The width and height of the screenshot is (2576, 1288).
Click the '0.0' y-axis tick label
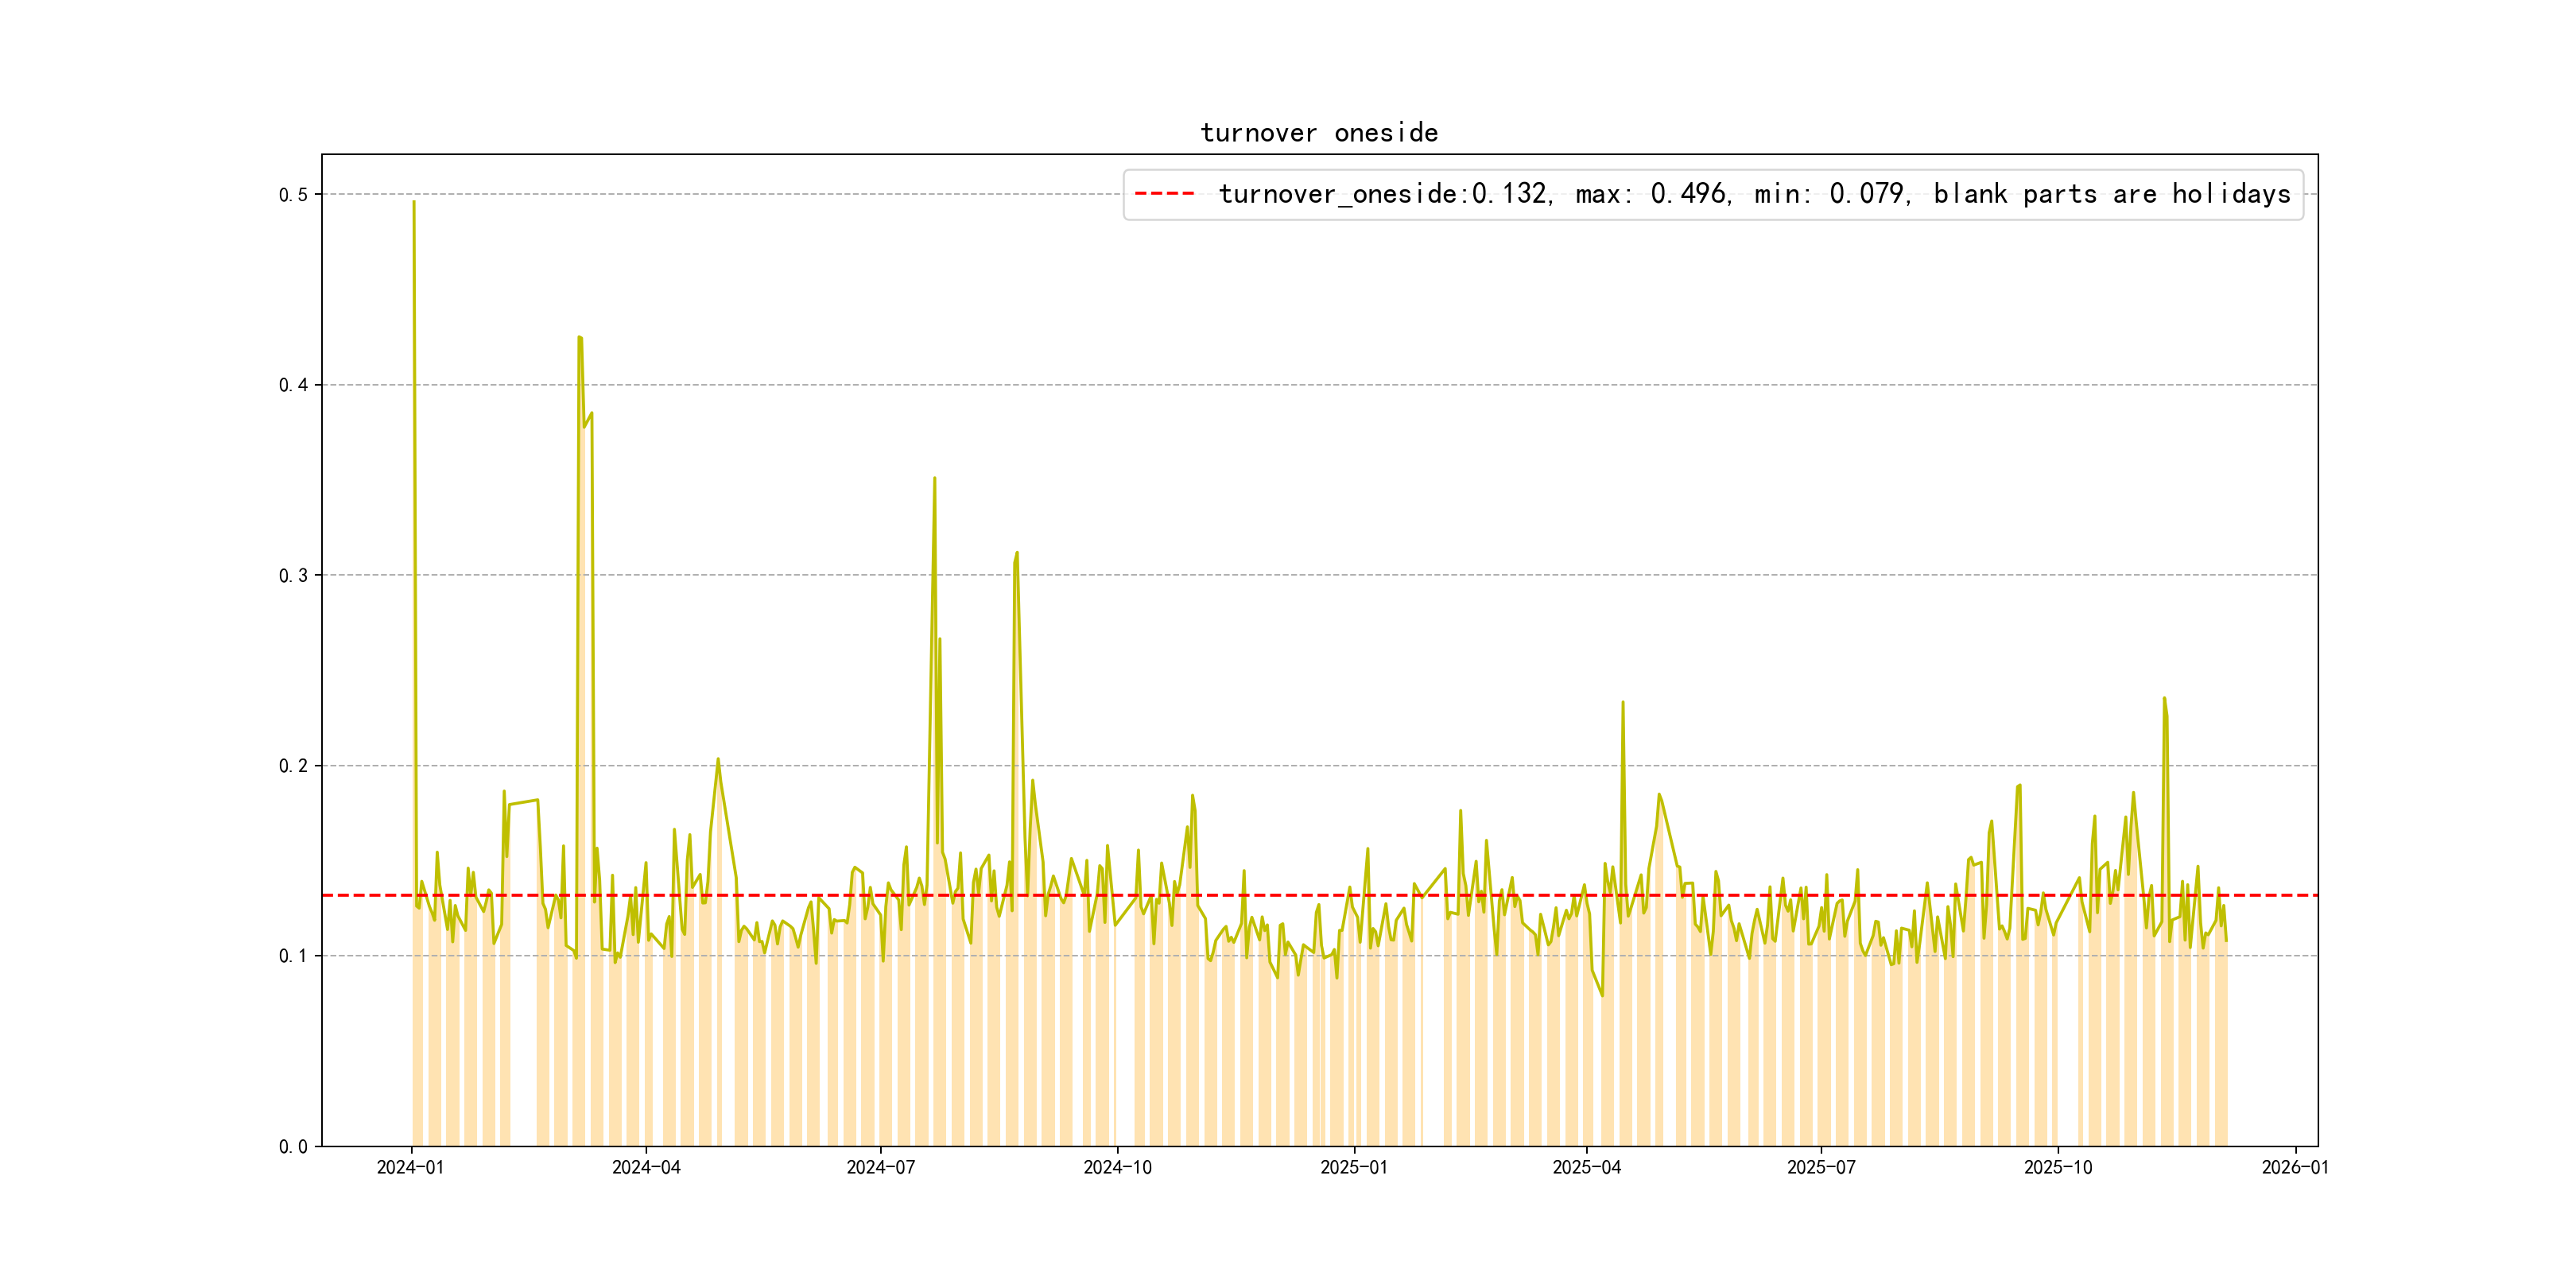[293, 1146]
